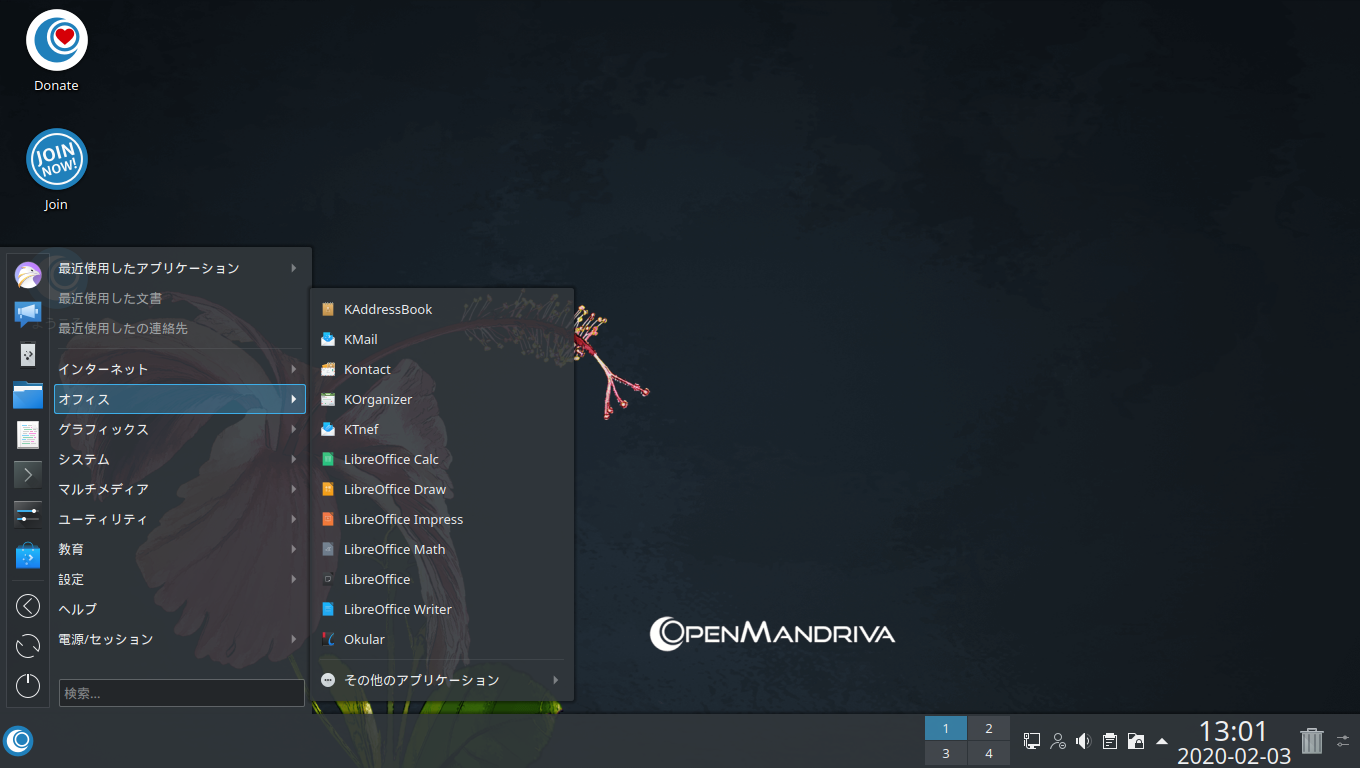Launch KTnef from Office submenu

click(x=441, y=429)
